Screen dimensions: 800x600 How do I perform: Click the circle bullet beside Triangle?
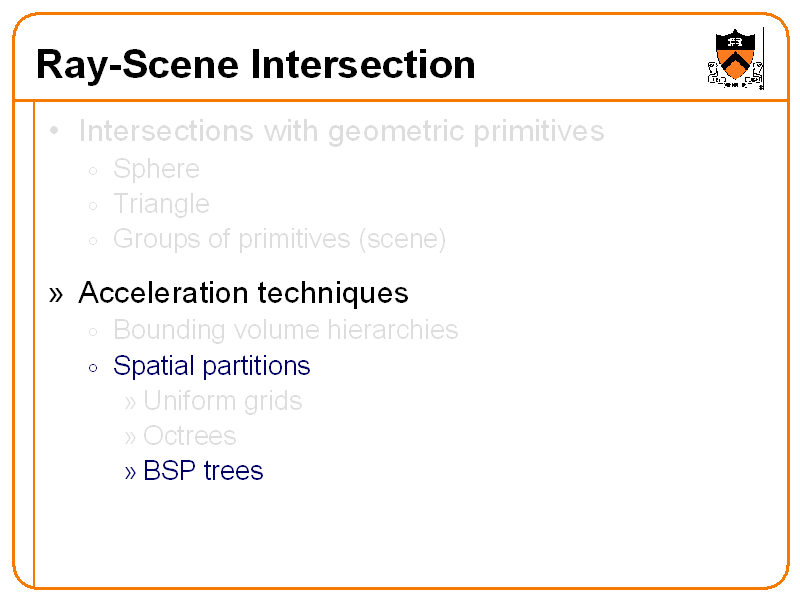(92, 206)
